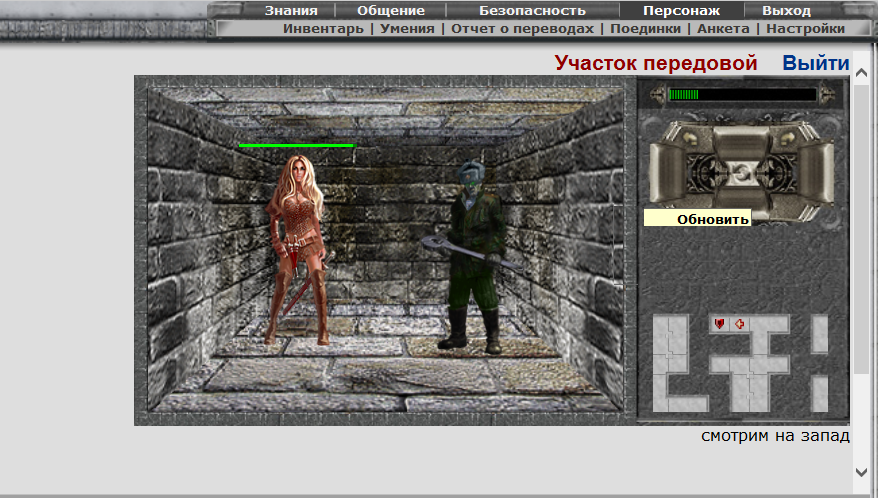
Task: Open the Знания menu
Action: [291, 11]
